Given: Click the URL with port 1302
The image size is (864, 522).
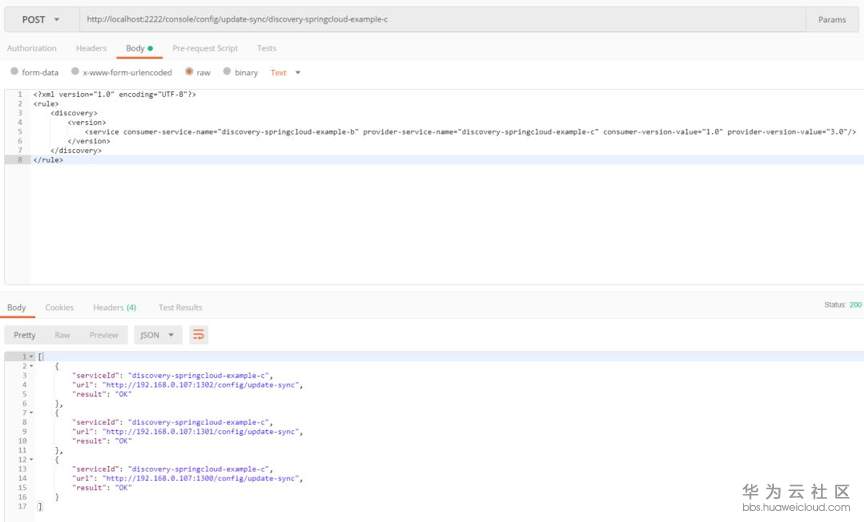Looking at the screenshot, I should point(202,385).
